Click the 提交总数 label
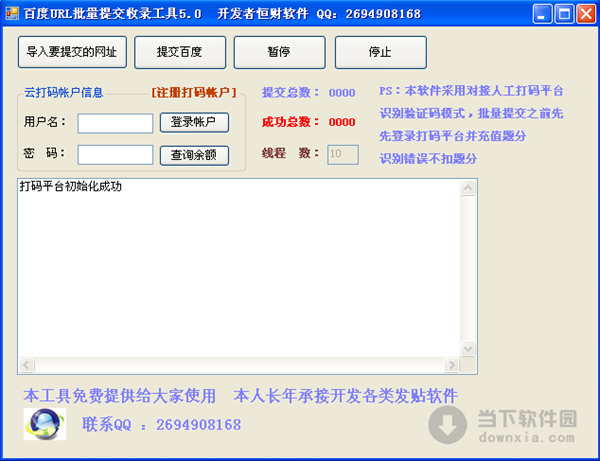Screen dimensions: 600x461 (x=290, y=93)
